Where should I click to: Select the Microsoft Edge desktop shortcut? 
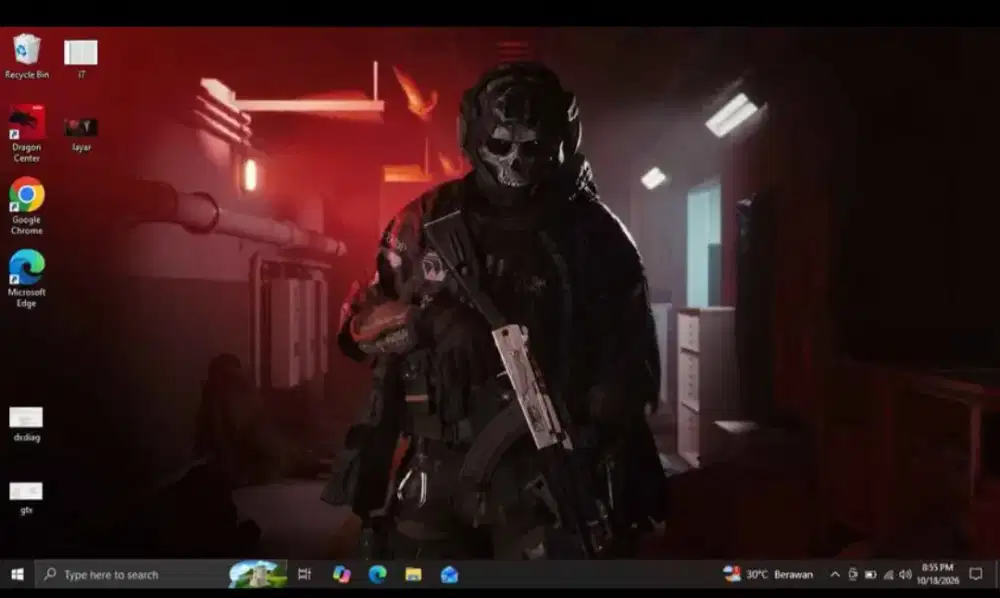tap(26, 279)
